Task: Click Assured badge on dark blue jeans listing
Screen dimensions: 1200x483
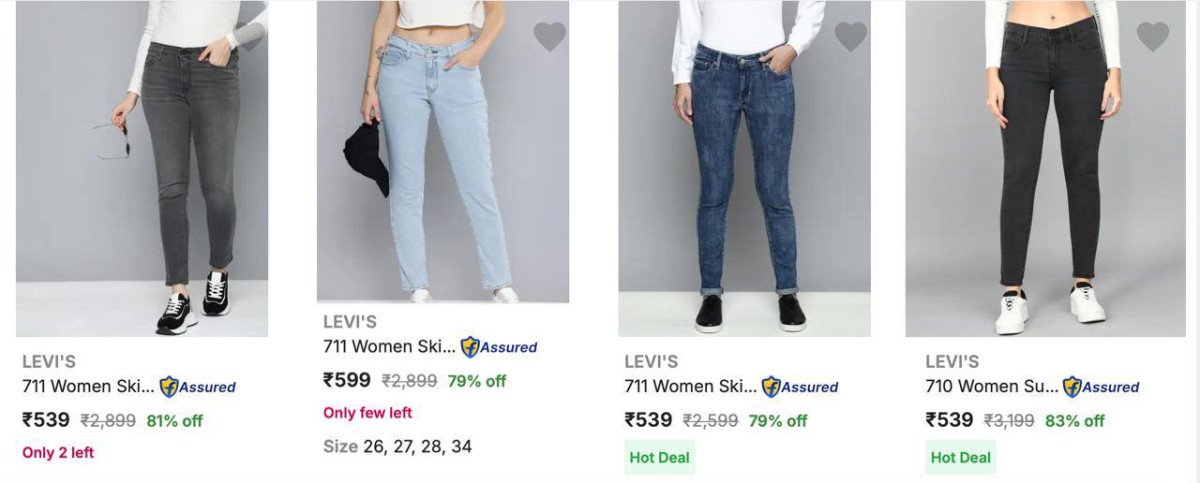Action: (800, 387)
